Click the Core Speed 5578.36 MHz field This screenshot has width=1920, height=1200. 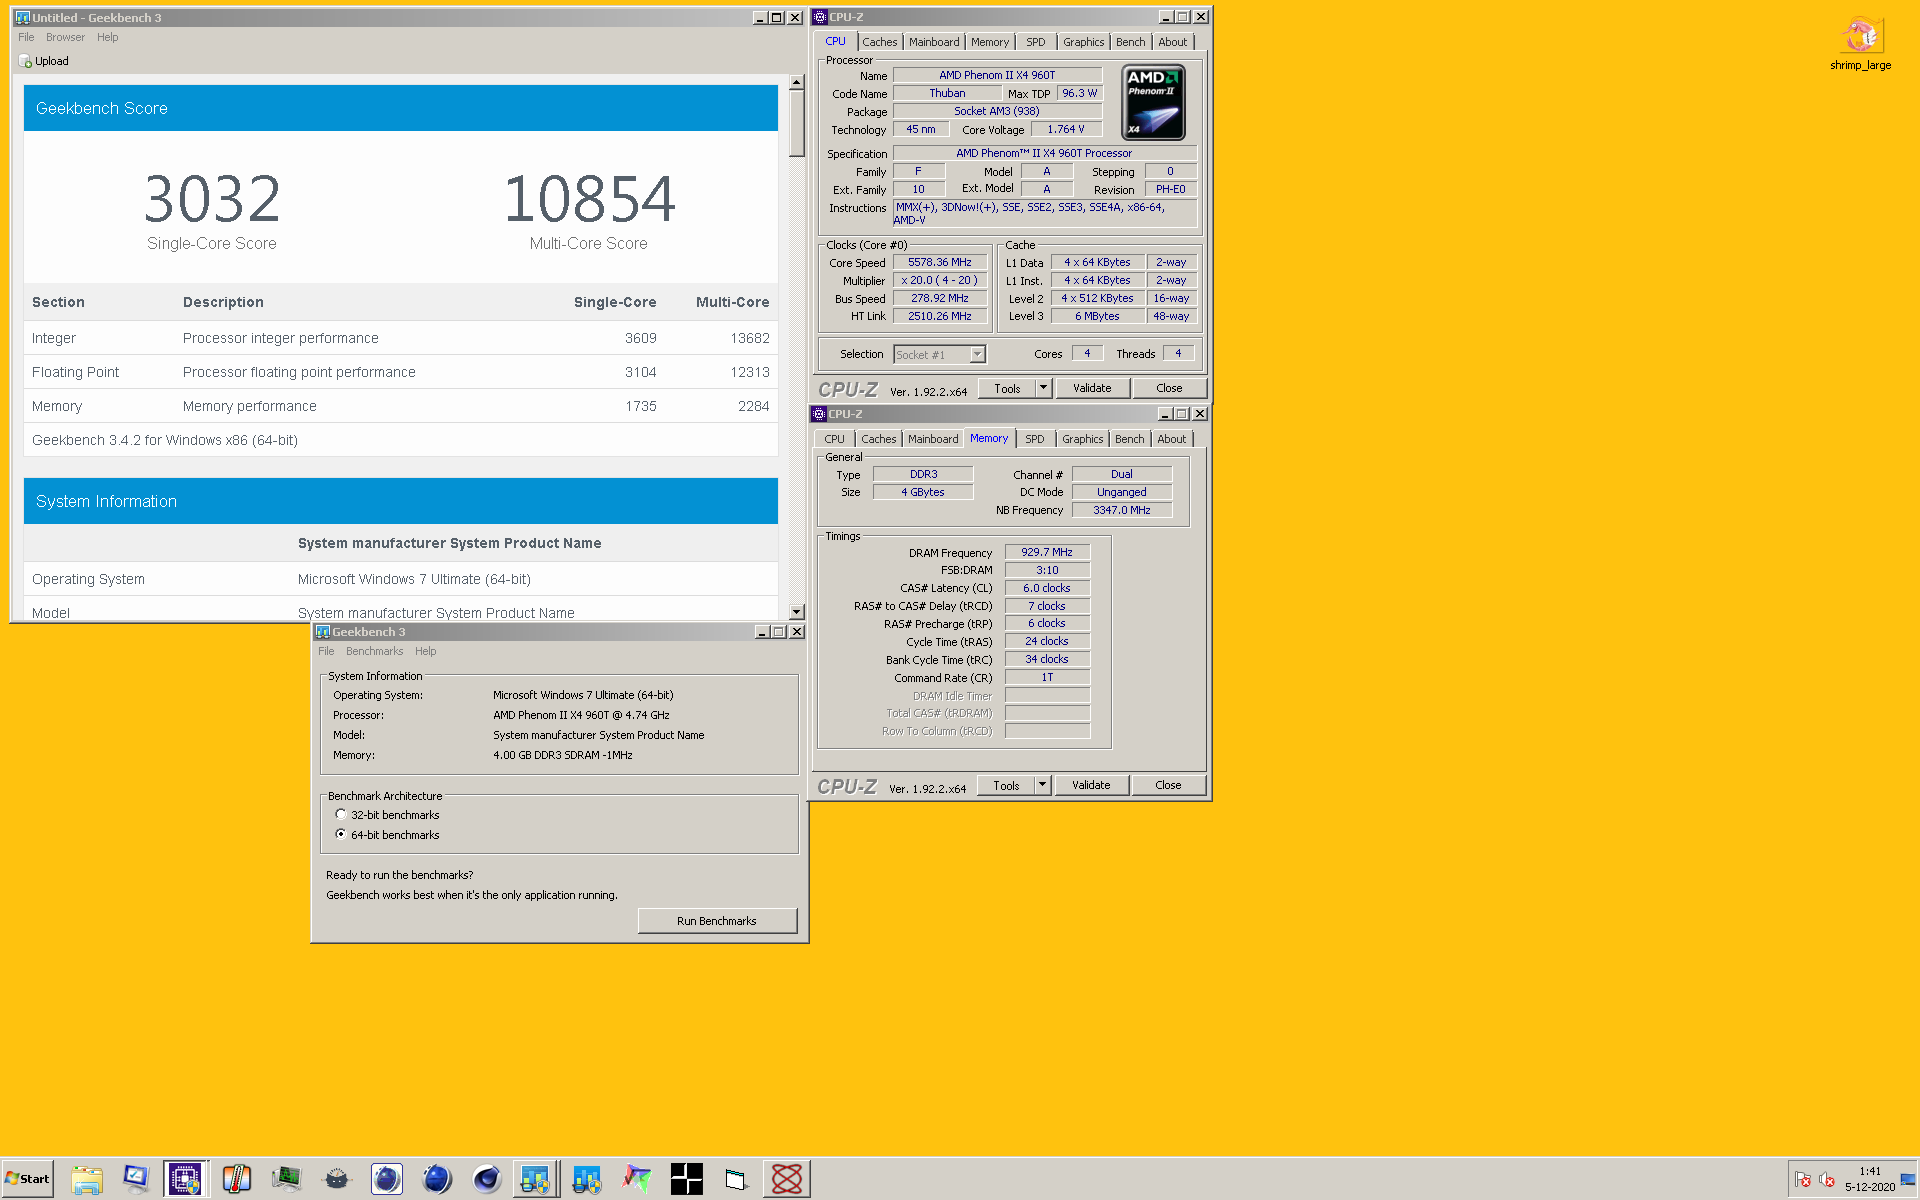pos(940,262)
